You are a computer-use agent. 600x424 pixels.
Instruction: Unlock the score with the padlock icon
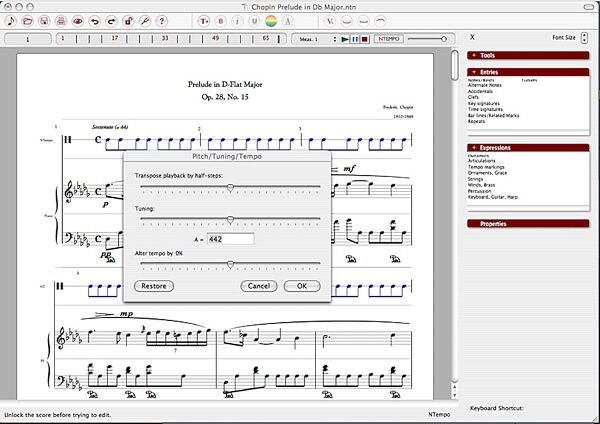pos(128,21)
